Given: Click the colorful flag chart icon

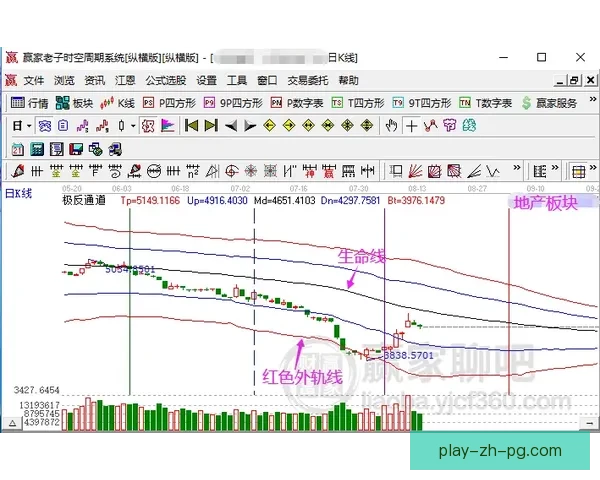Looking at the screenshot, I should tap(168, 126).
